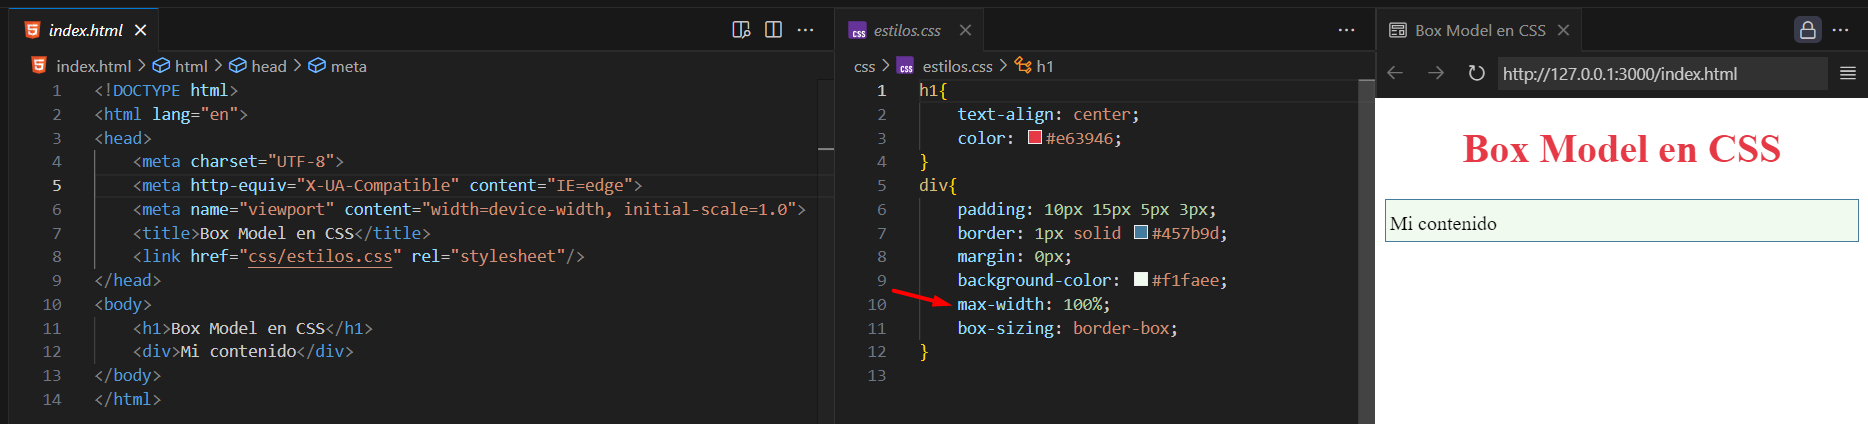This screenshot has height=424, width=1868.
Task: Open the estilos.css editor tab
Action: (907, 30)
